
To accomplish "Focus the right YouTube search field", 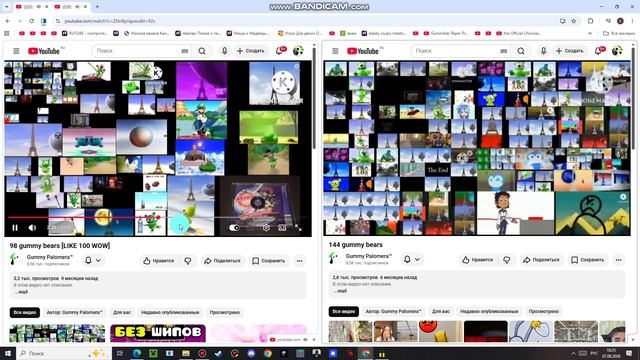I will tap(455, 51).
